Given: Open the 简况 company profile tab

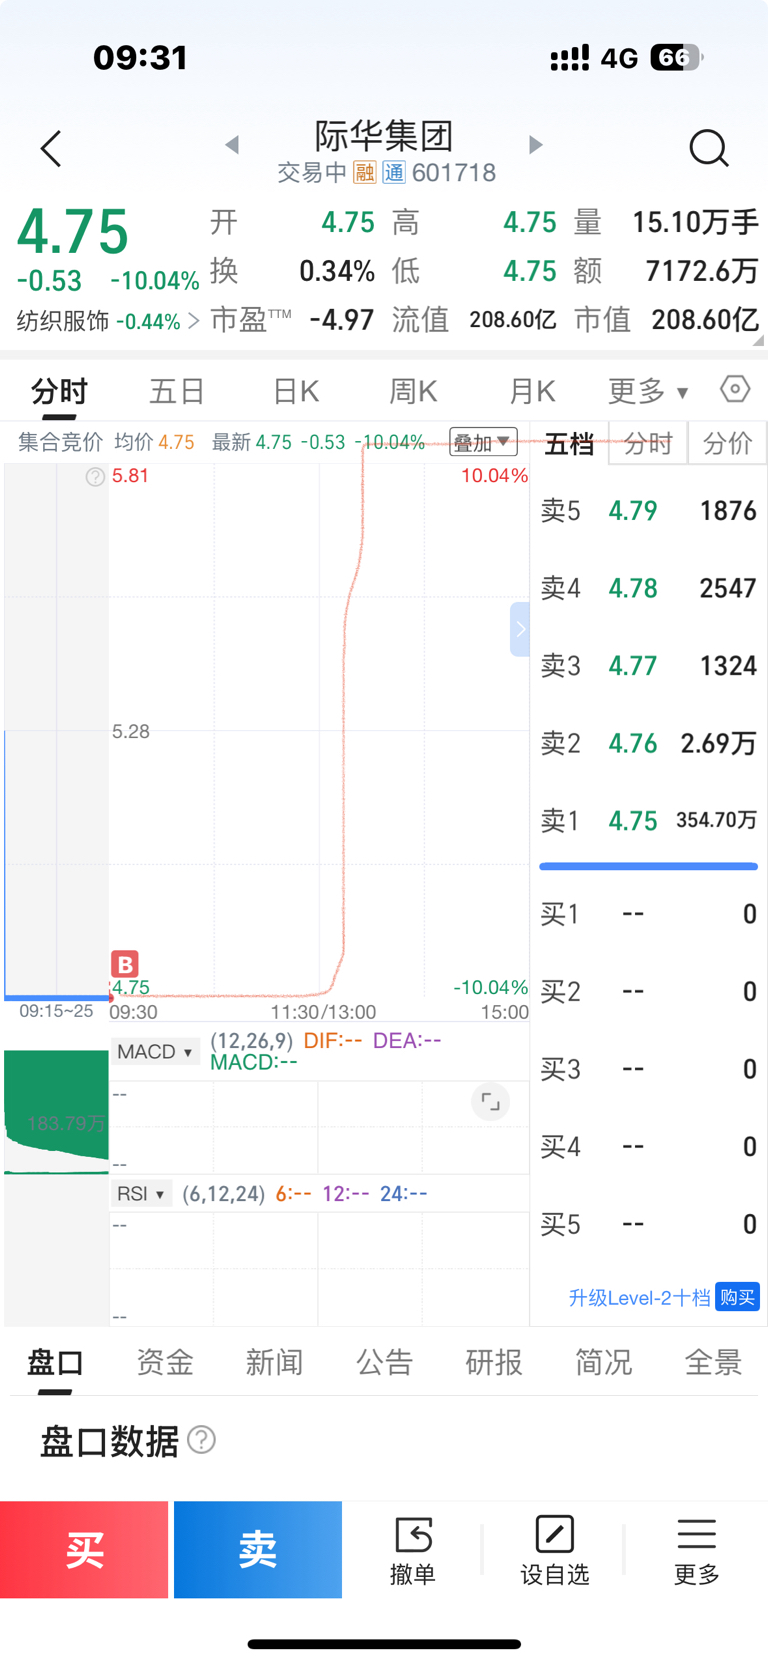Looking at the screenshot, I should 603,1362.
